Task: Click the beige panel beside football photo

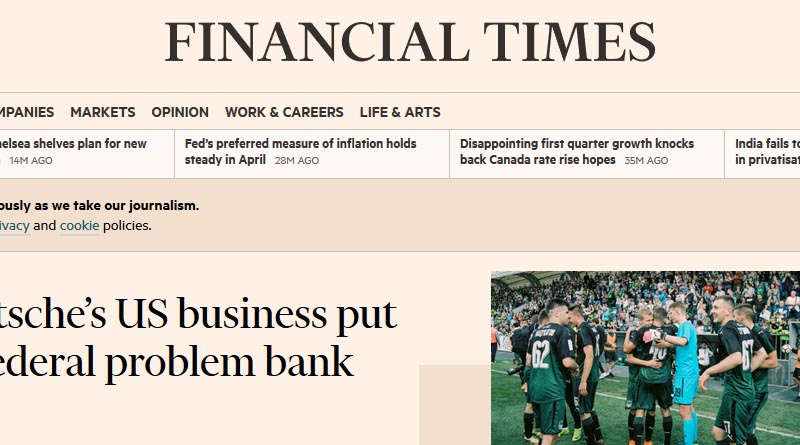Action: (455, 405)
